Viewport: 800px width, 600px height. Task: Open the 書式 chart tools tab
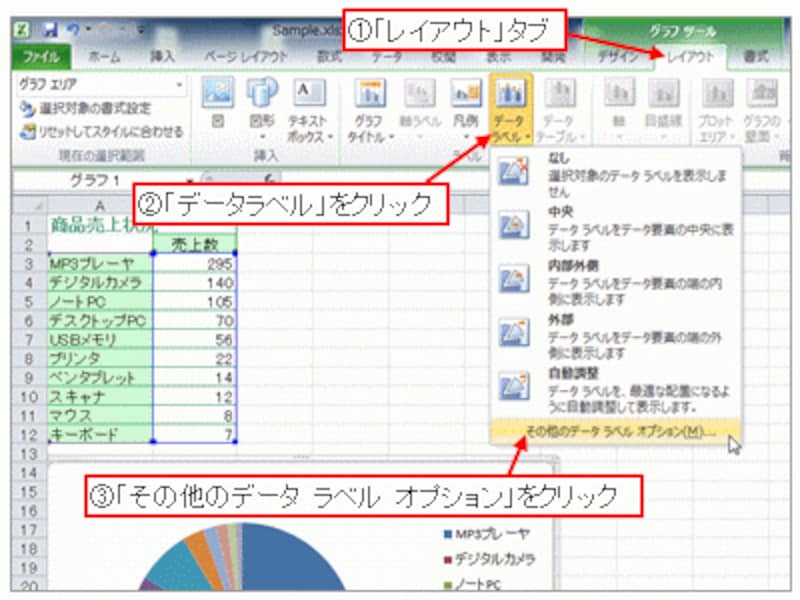tap(756, 57)
